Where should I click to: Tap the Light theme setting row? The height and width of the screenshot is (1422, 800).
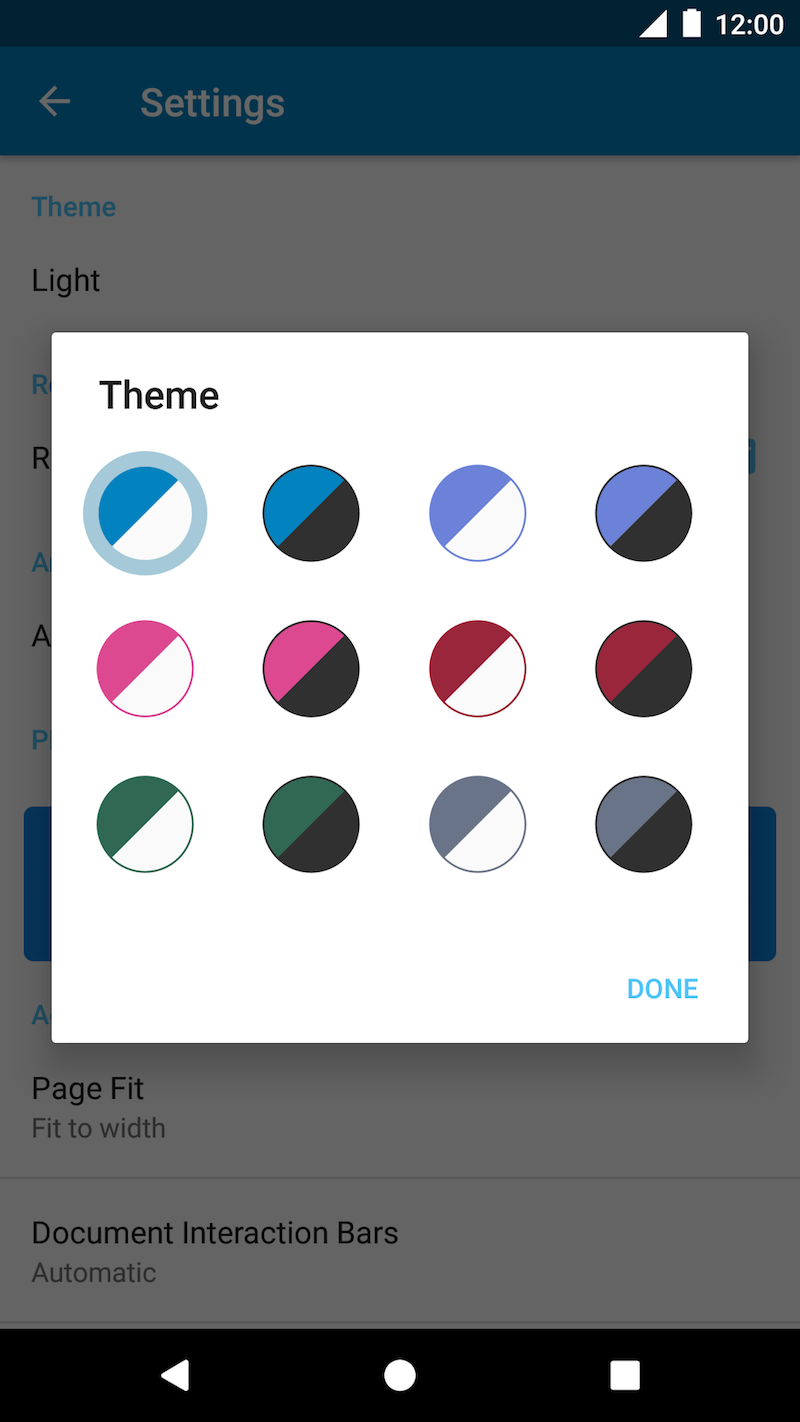coord(400,280)
